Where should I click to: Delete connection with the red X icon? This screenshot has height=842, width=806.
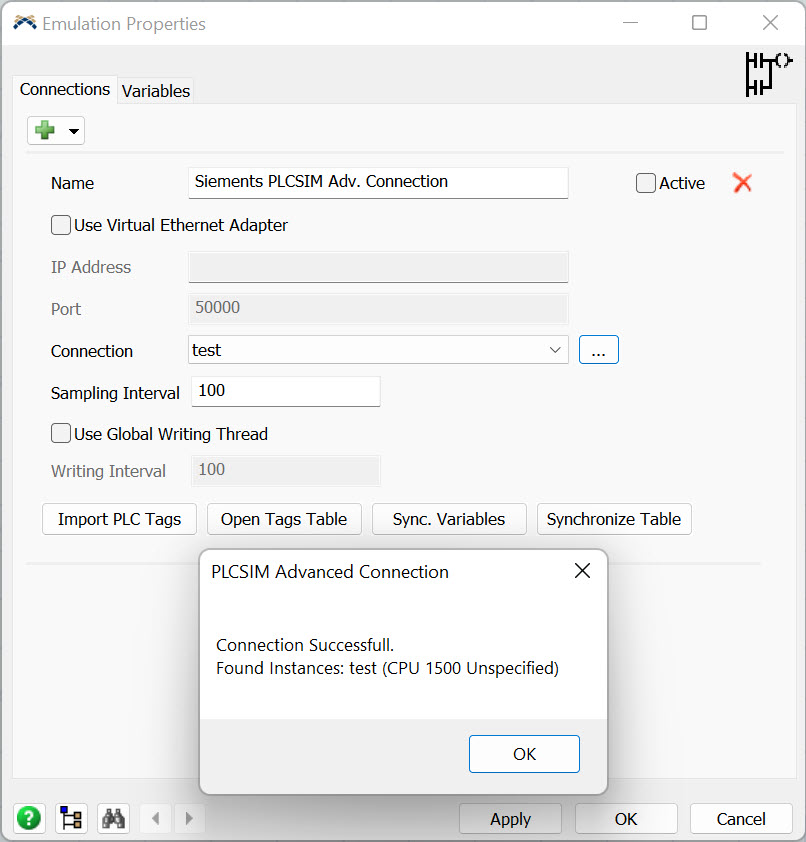742,183
